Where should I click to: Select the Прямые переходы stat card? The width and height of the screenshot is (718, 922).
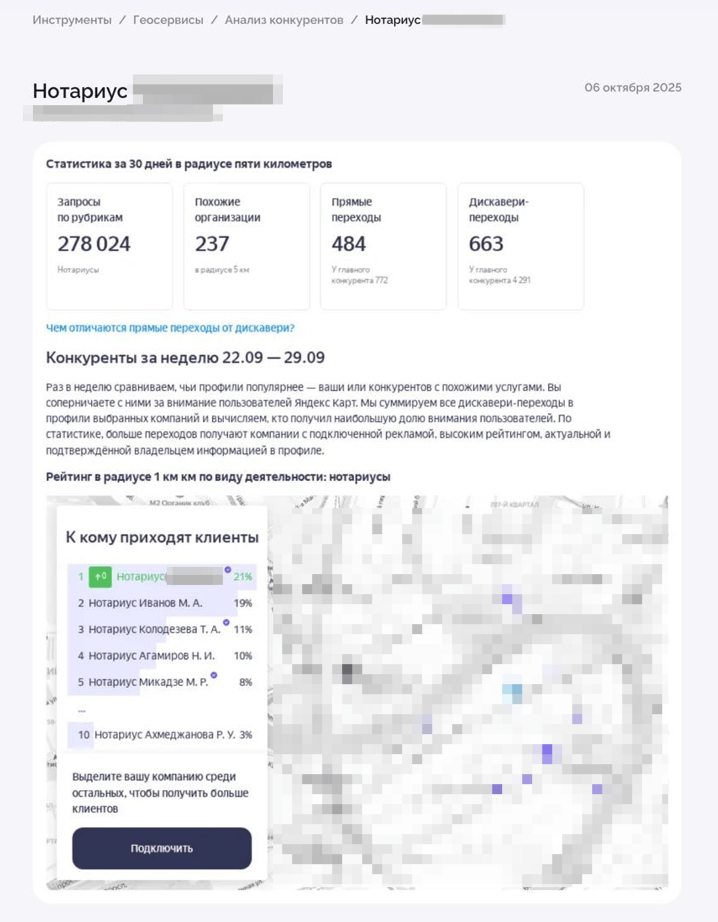pyautogui.click(x=383, y=246)
